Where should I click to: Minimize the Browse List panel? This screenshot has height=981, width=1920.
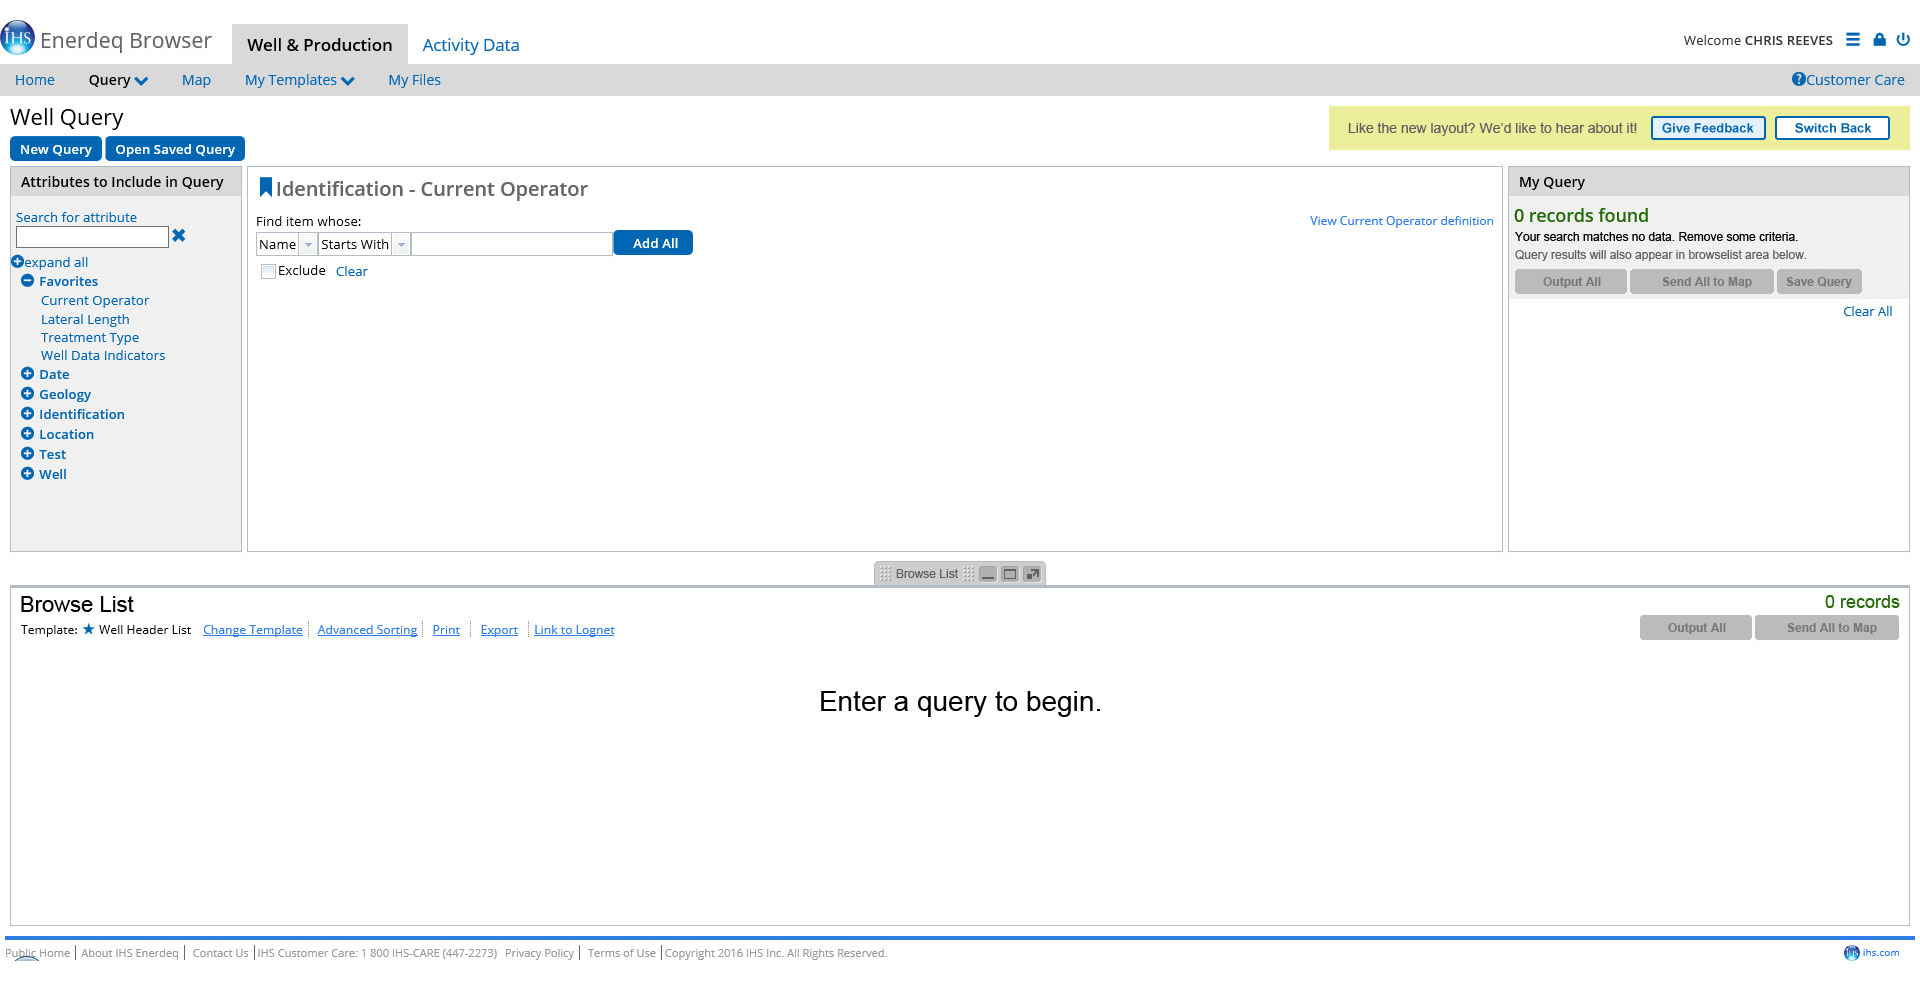point(988,574)
